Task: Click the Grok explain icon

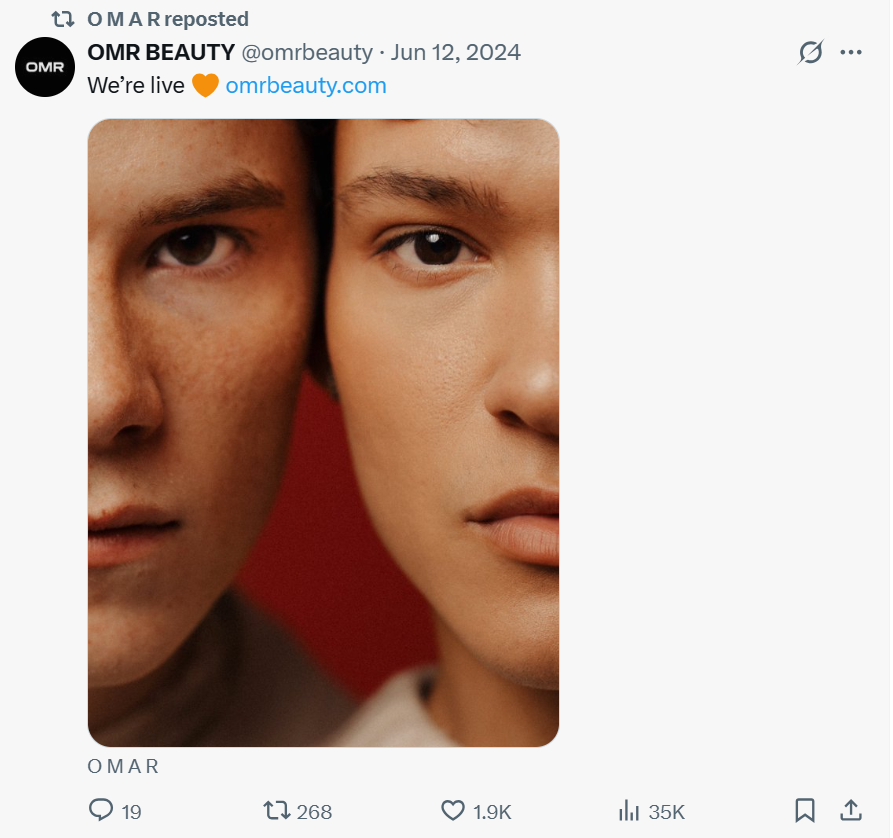Action: [810, 52]
